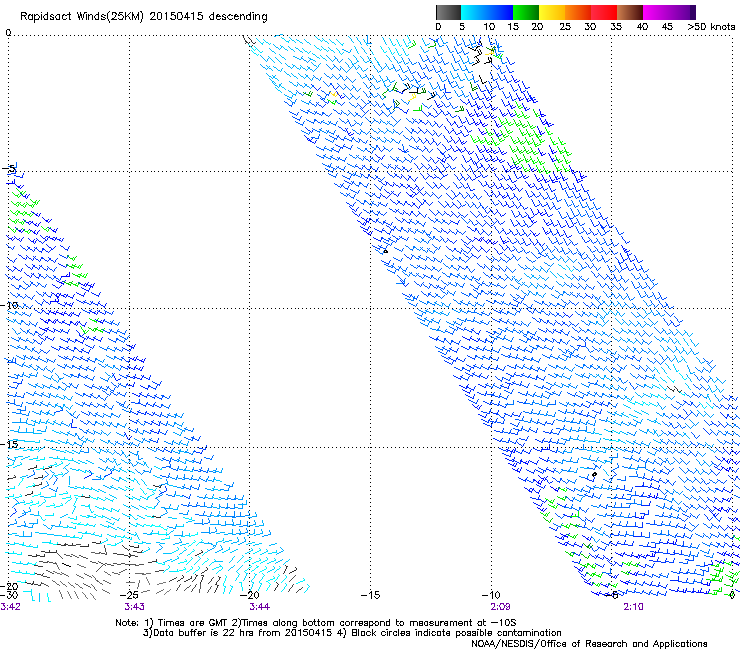Click the longitude label '-10' at bottom
Viewport: 740px width, 650px height.
pos(491,595)
